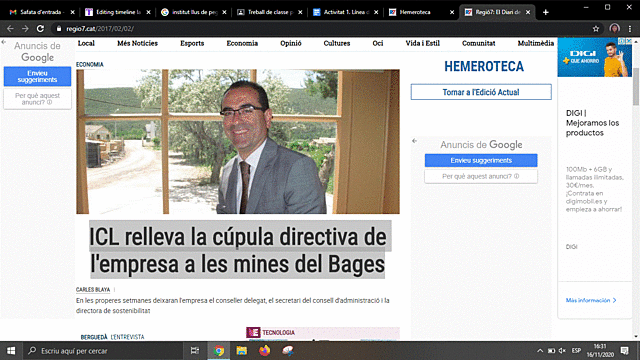Viewport: 640px width, 360px height.
Task: Open Chrome from the taskbar
Action: point(219,351)
